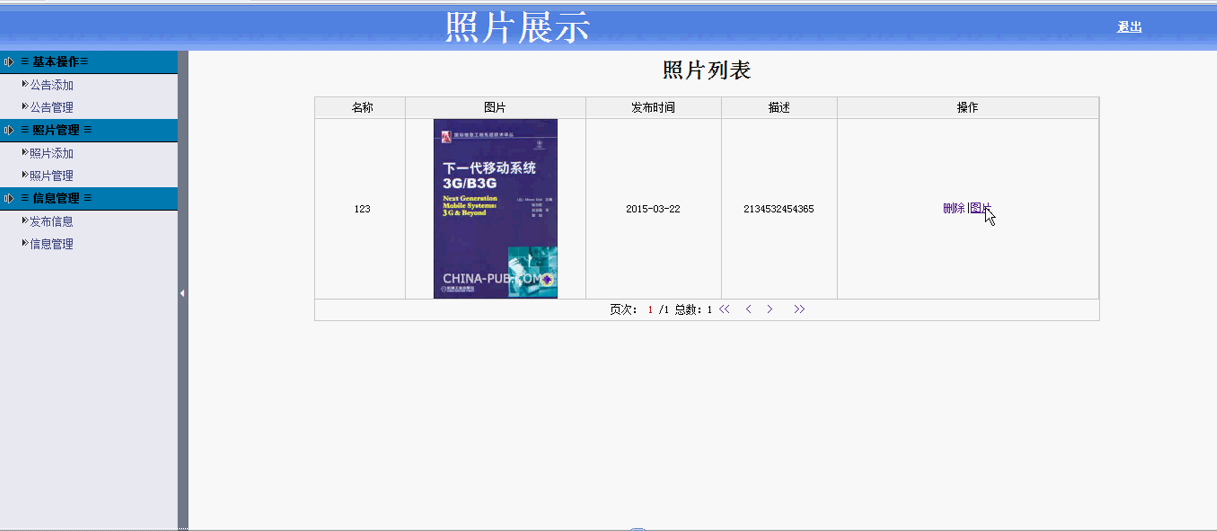Click the arrow bullet before 公告管理

25,106
